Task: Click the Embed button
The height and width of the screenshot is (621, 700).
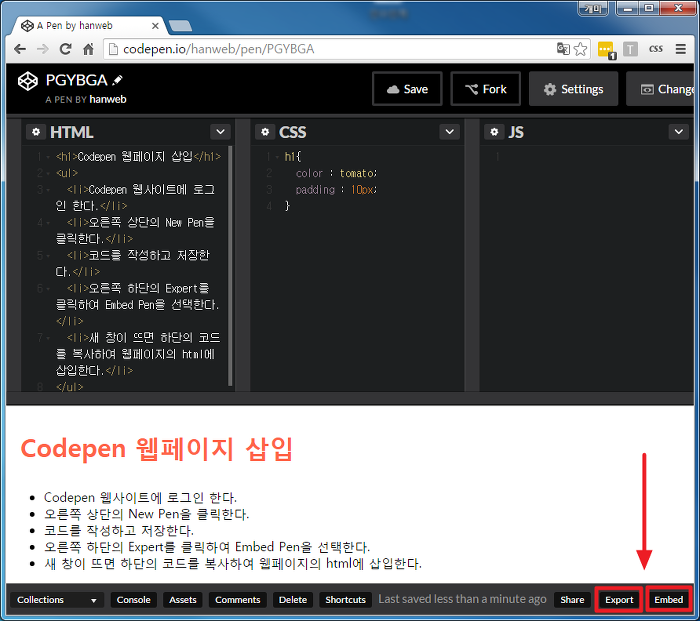Action: [x=669, y=600]
